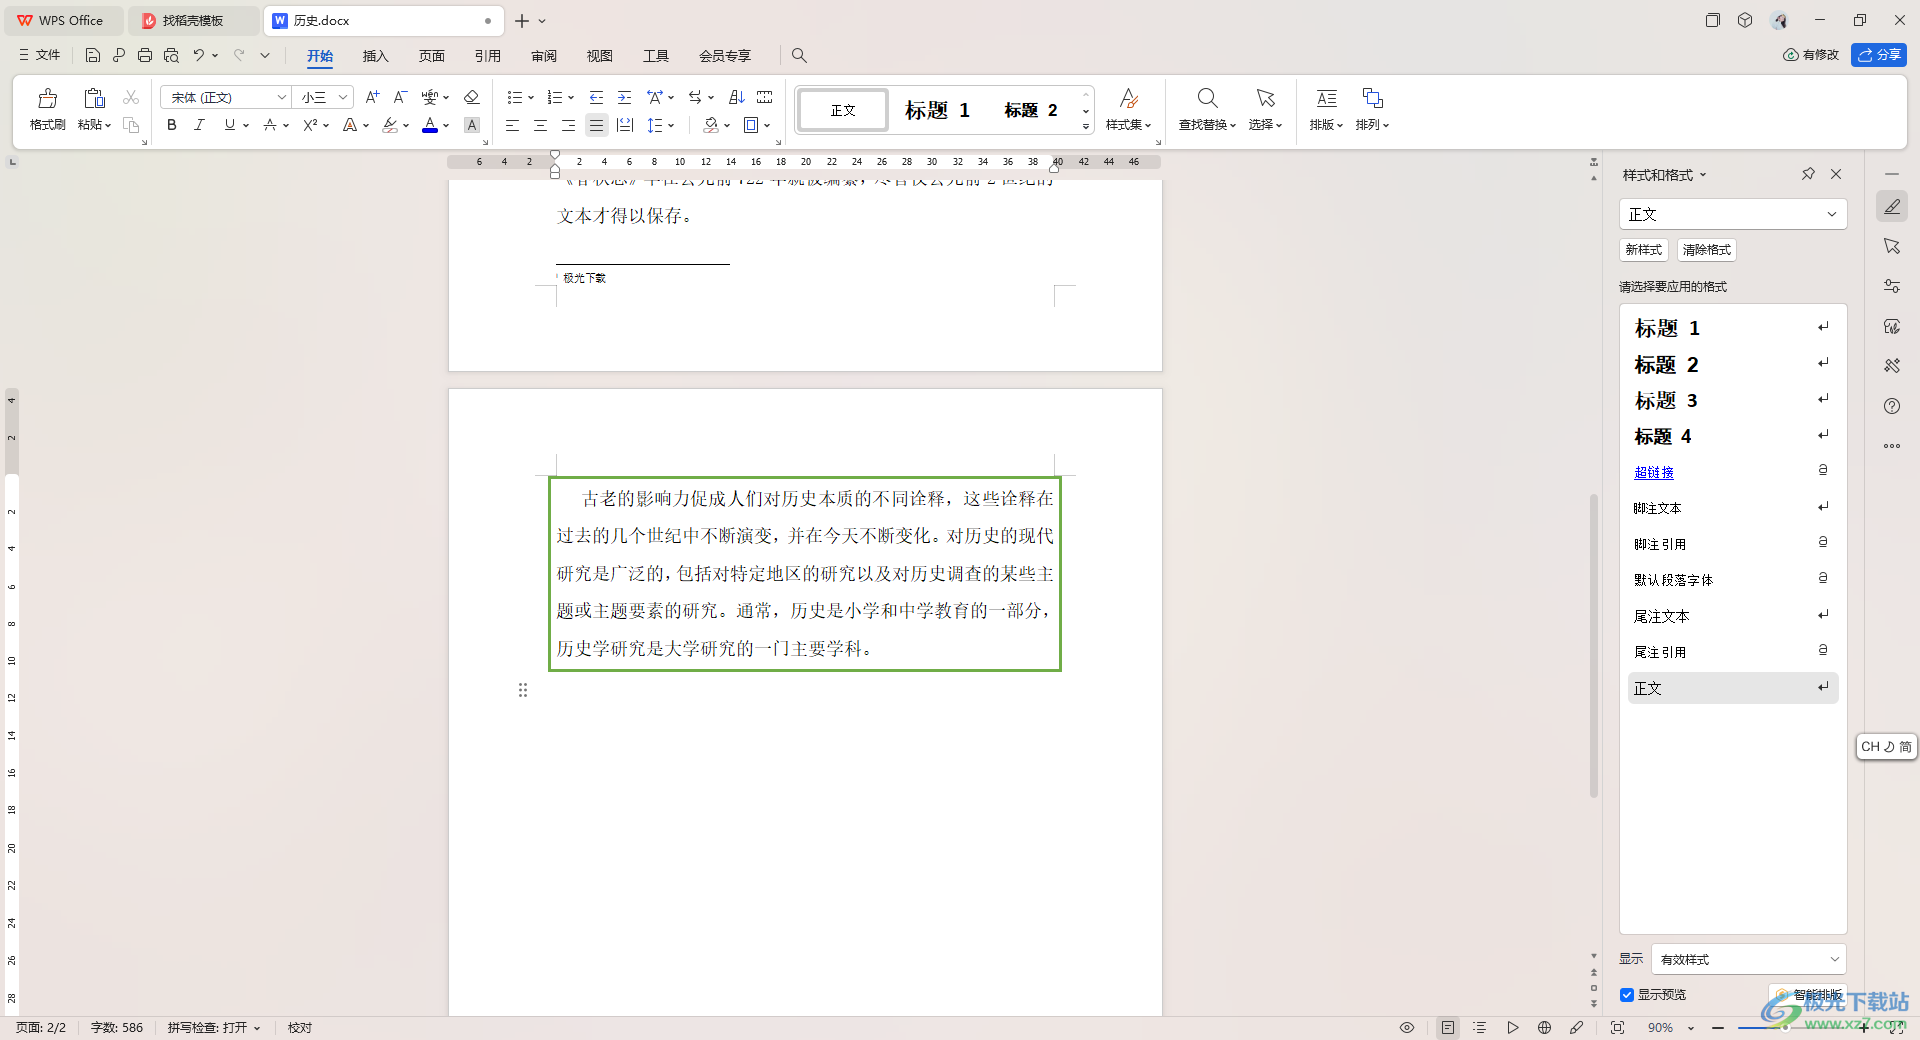Click the Sort (A-Z arrow) icon

click(737, 97)
